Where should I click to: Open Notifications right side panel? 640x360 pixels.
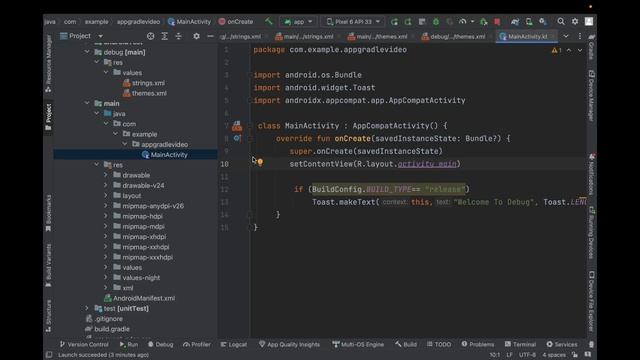click(x=591, y=174)
